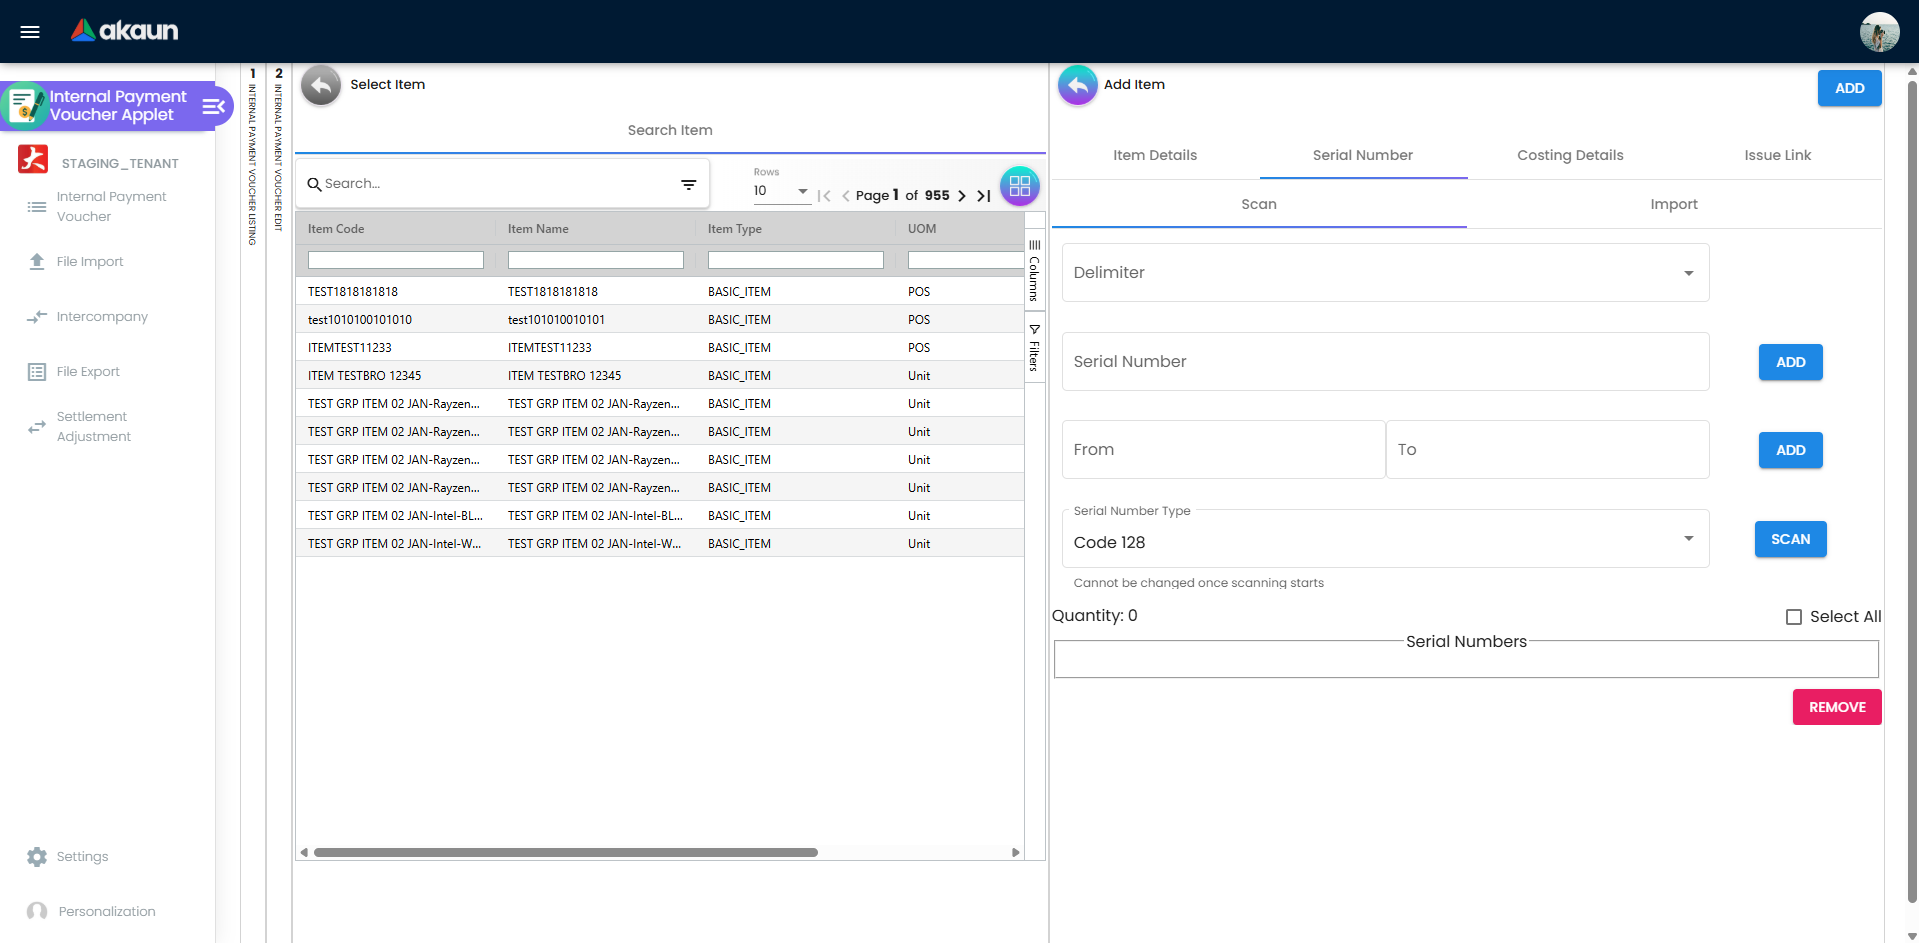Go back from the Add Item panel
This screenshot has height=943, width=1919.
point(1077,85)
